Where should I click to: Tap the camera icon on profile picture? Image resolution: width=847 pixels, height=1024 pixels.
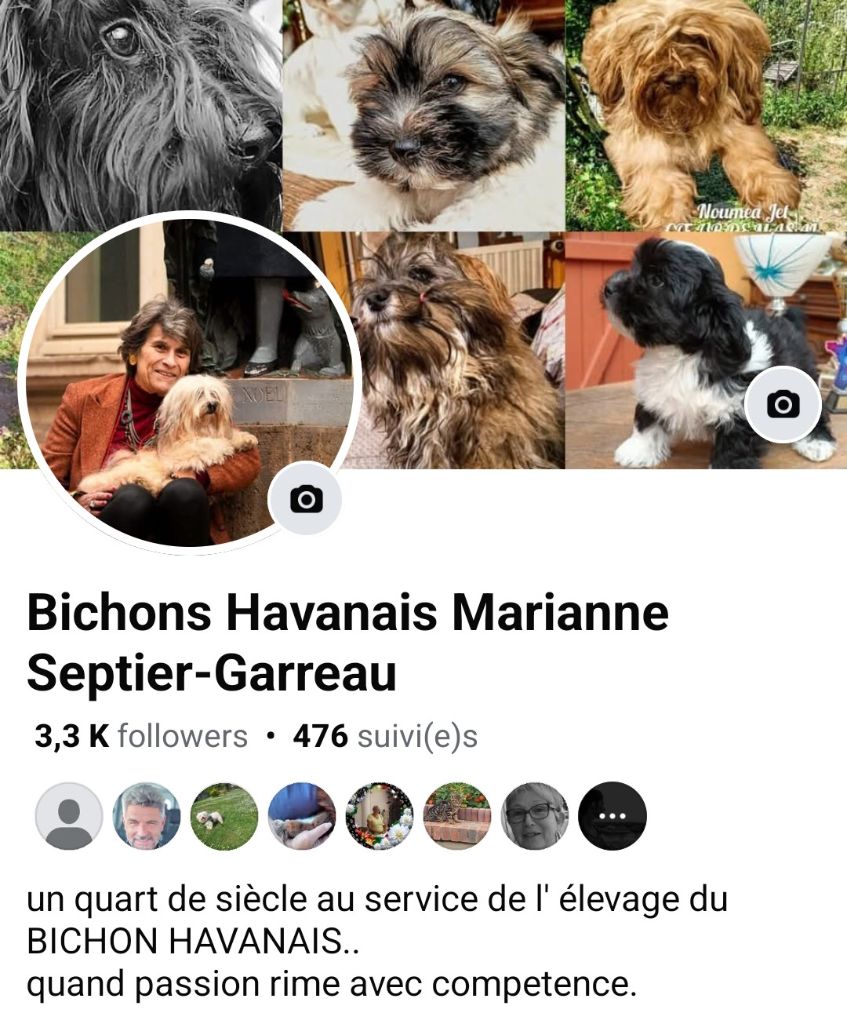coord(306,500)
